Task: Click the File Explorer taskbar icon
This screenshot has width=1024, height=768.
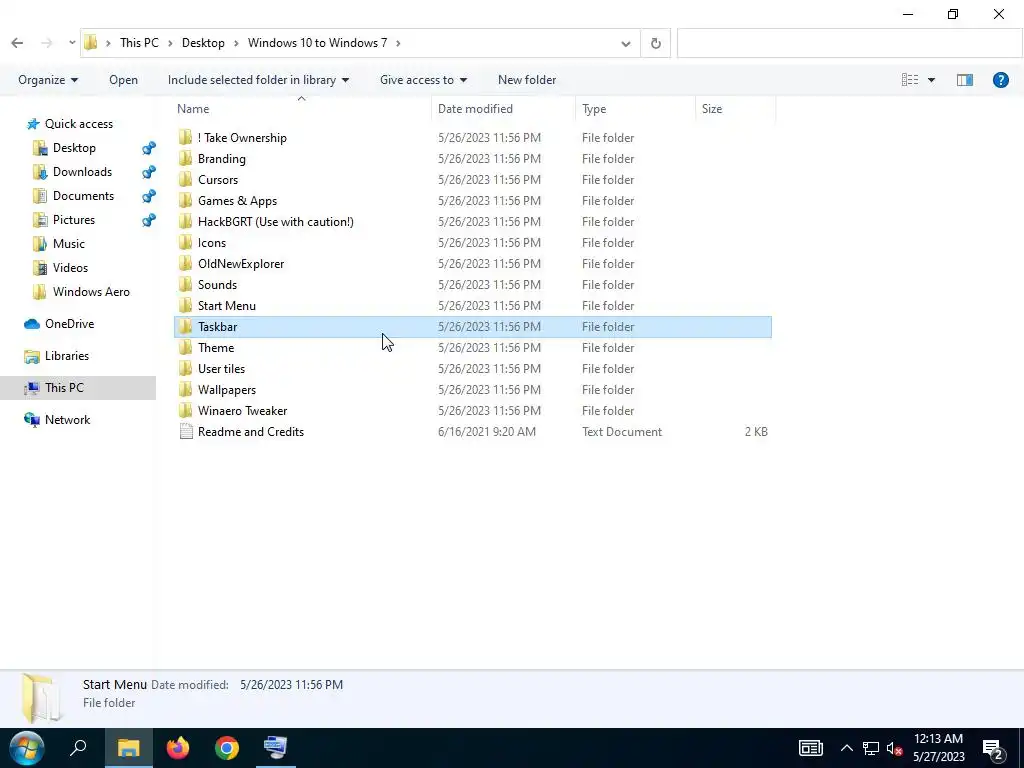Action: click(x=129, y=748)
